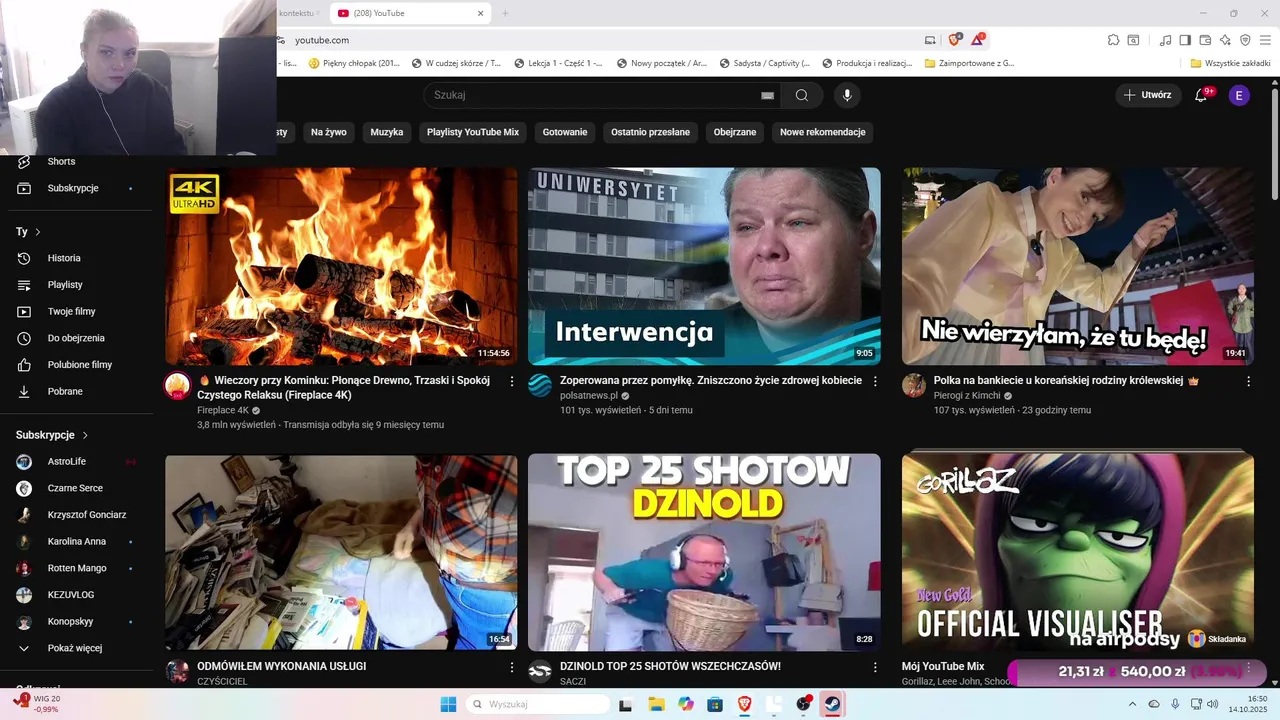Select the Na żywo filter chip
The image size is (1280, 720).
tap(328, 132)
